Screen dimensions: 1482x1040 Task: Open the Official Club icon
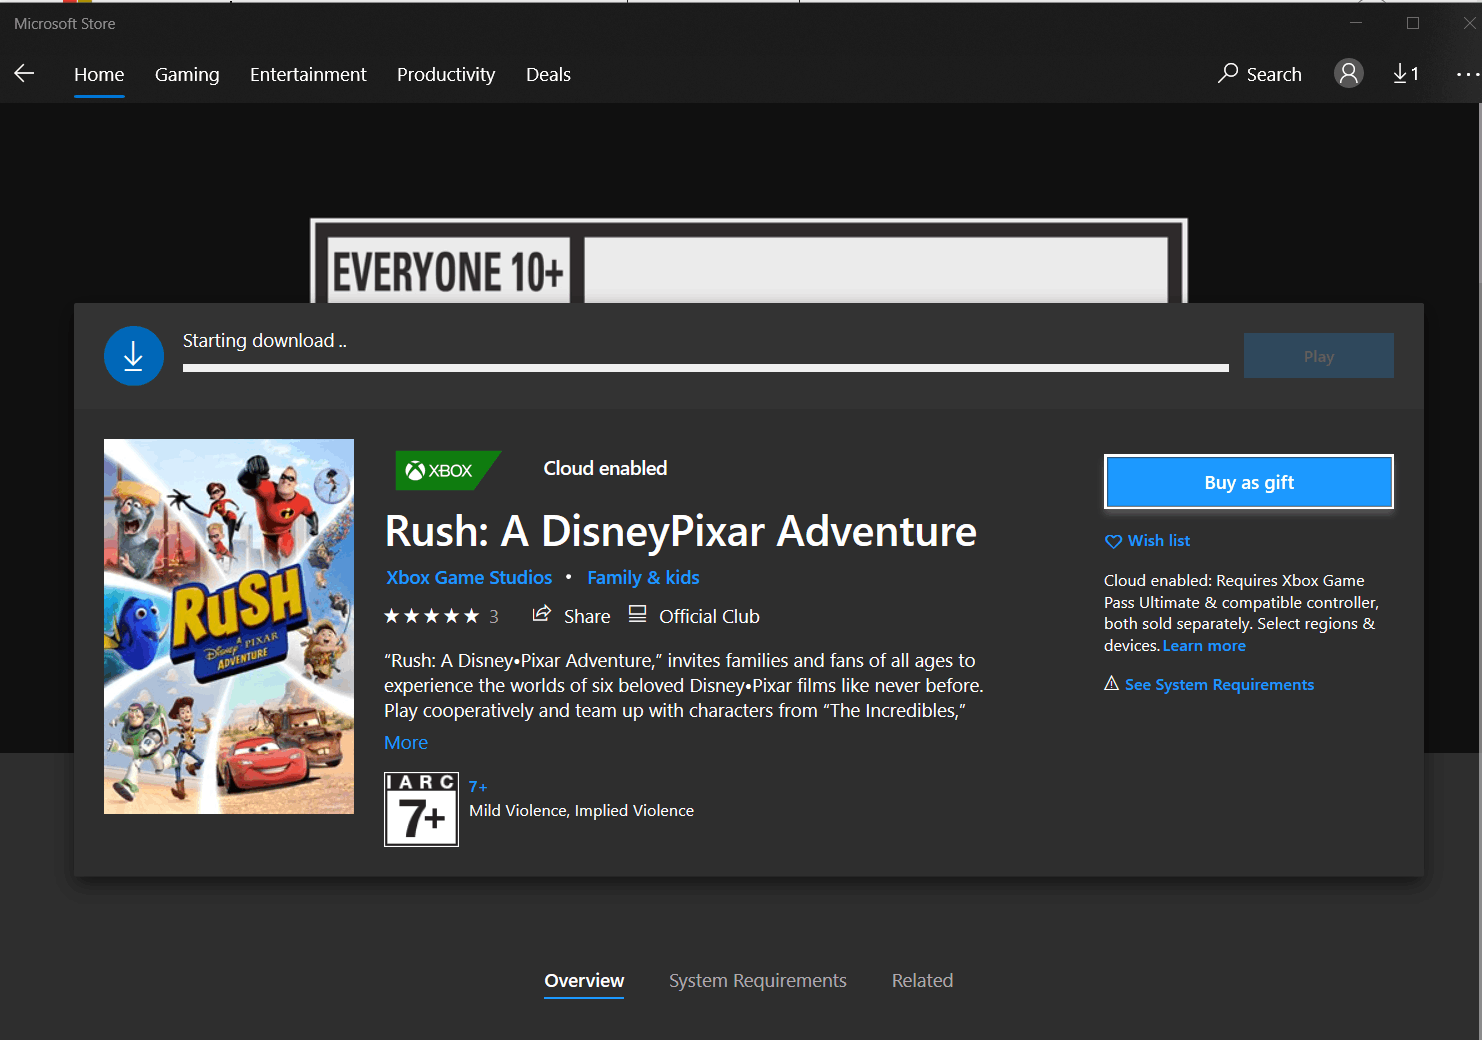[x=637, y=614]
